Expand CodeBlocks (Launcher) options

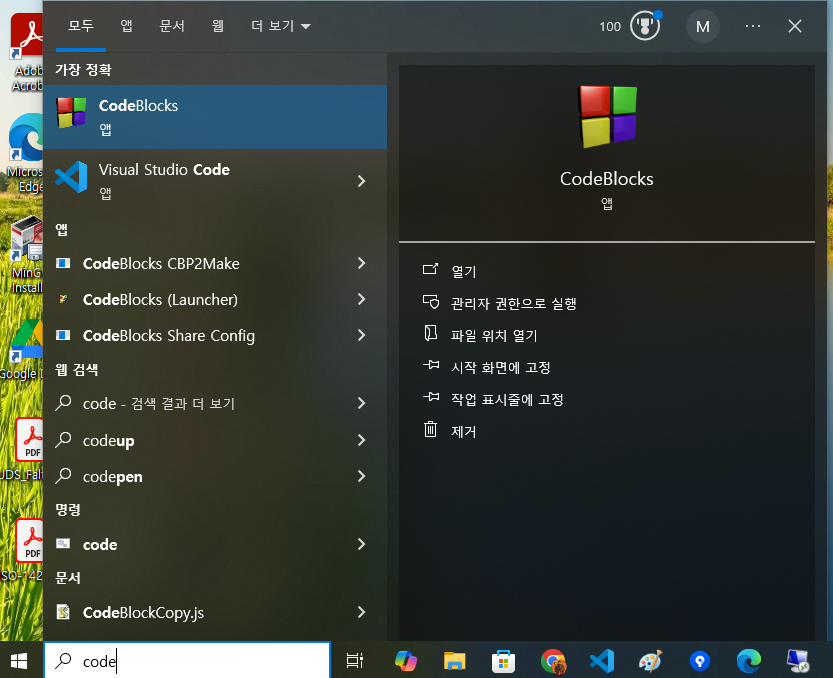pos(361,299)
